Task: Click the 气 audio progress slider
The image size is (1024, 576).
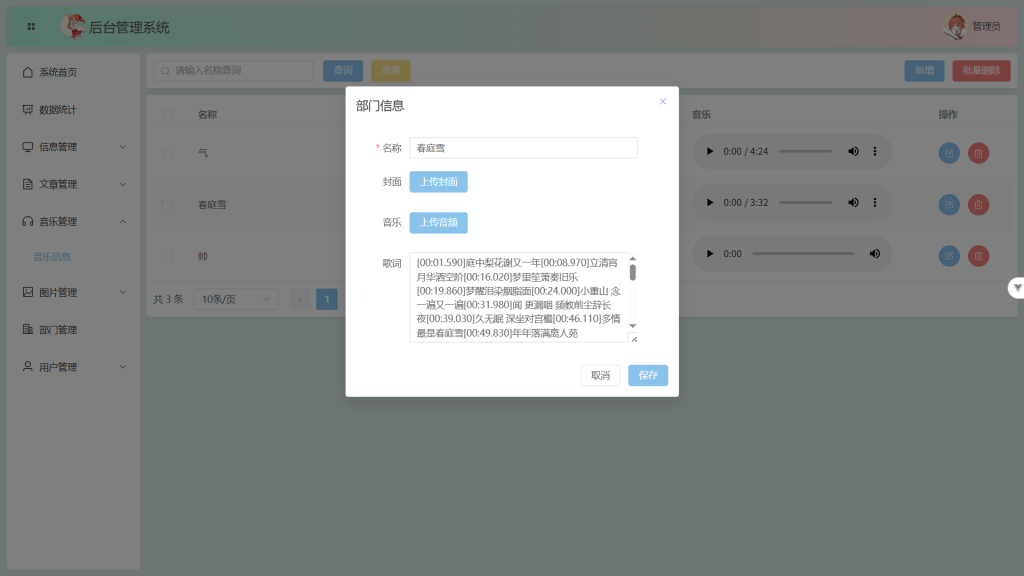Action: point(805,152)
